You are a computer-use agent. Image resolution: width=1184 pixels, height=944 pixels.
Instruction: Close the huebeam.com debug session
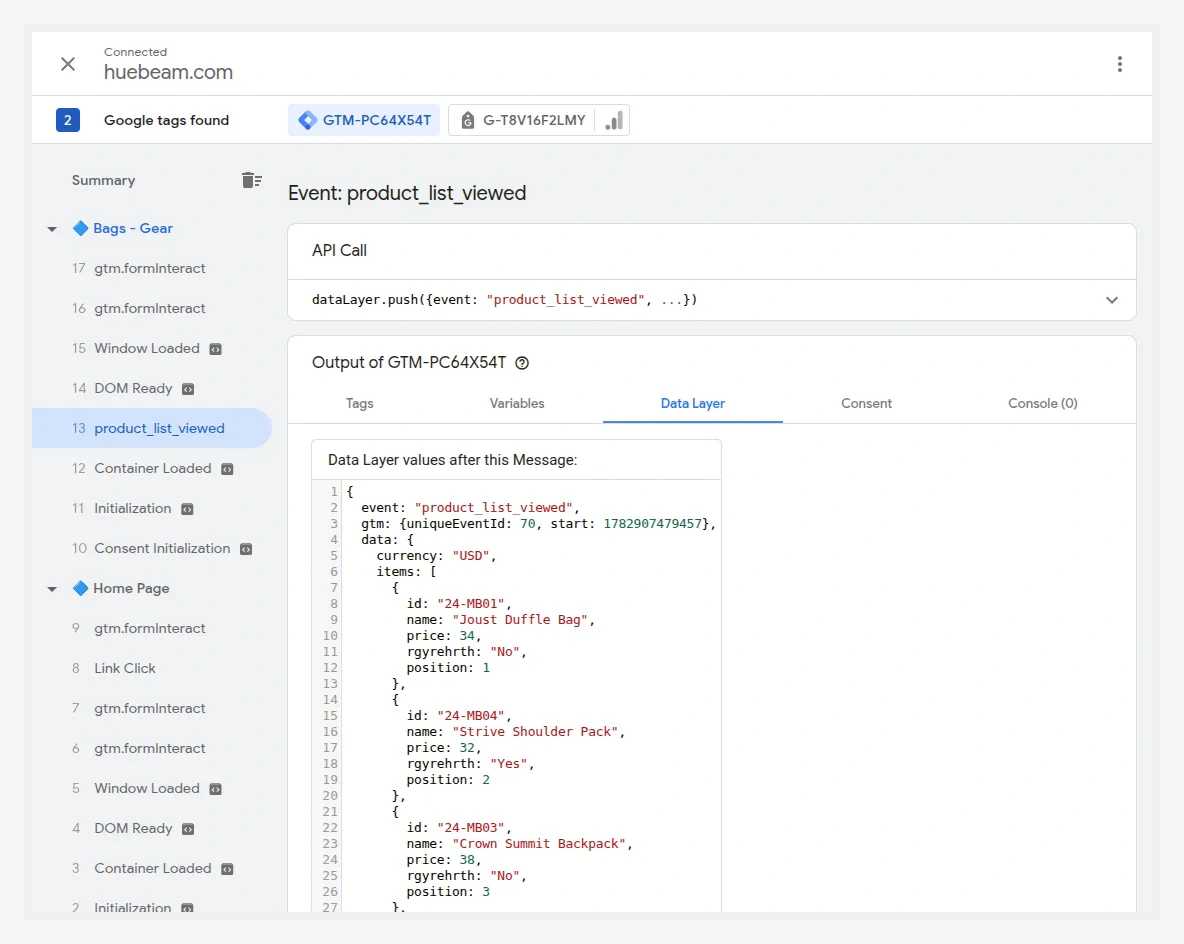(x=68, y=64)
